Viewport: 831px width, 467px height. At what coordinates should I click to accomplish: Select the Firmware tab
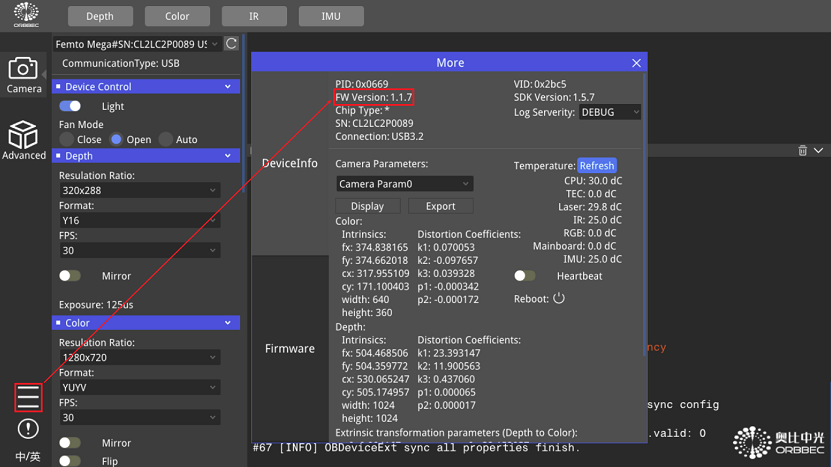(x=290, y=349)
